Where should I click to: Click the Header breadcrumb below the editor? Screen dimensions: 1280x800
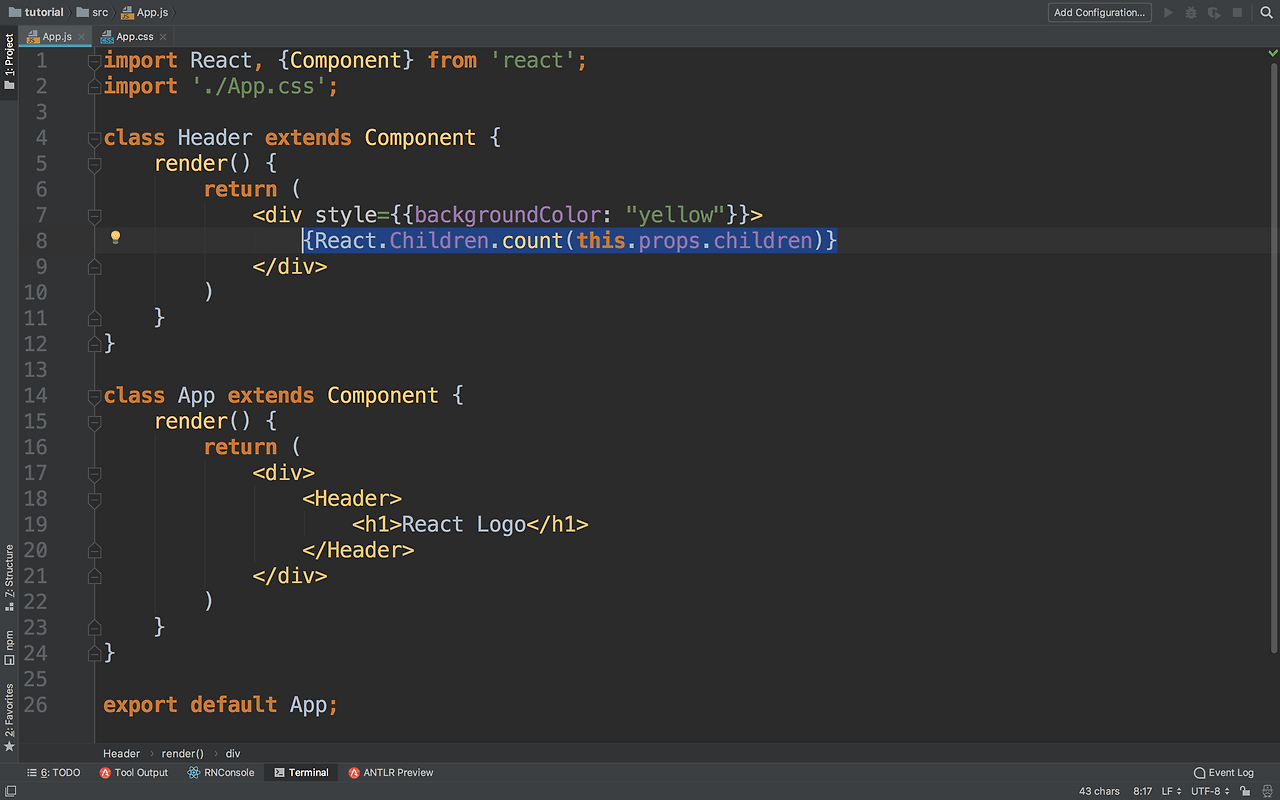(122, 753)
